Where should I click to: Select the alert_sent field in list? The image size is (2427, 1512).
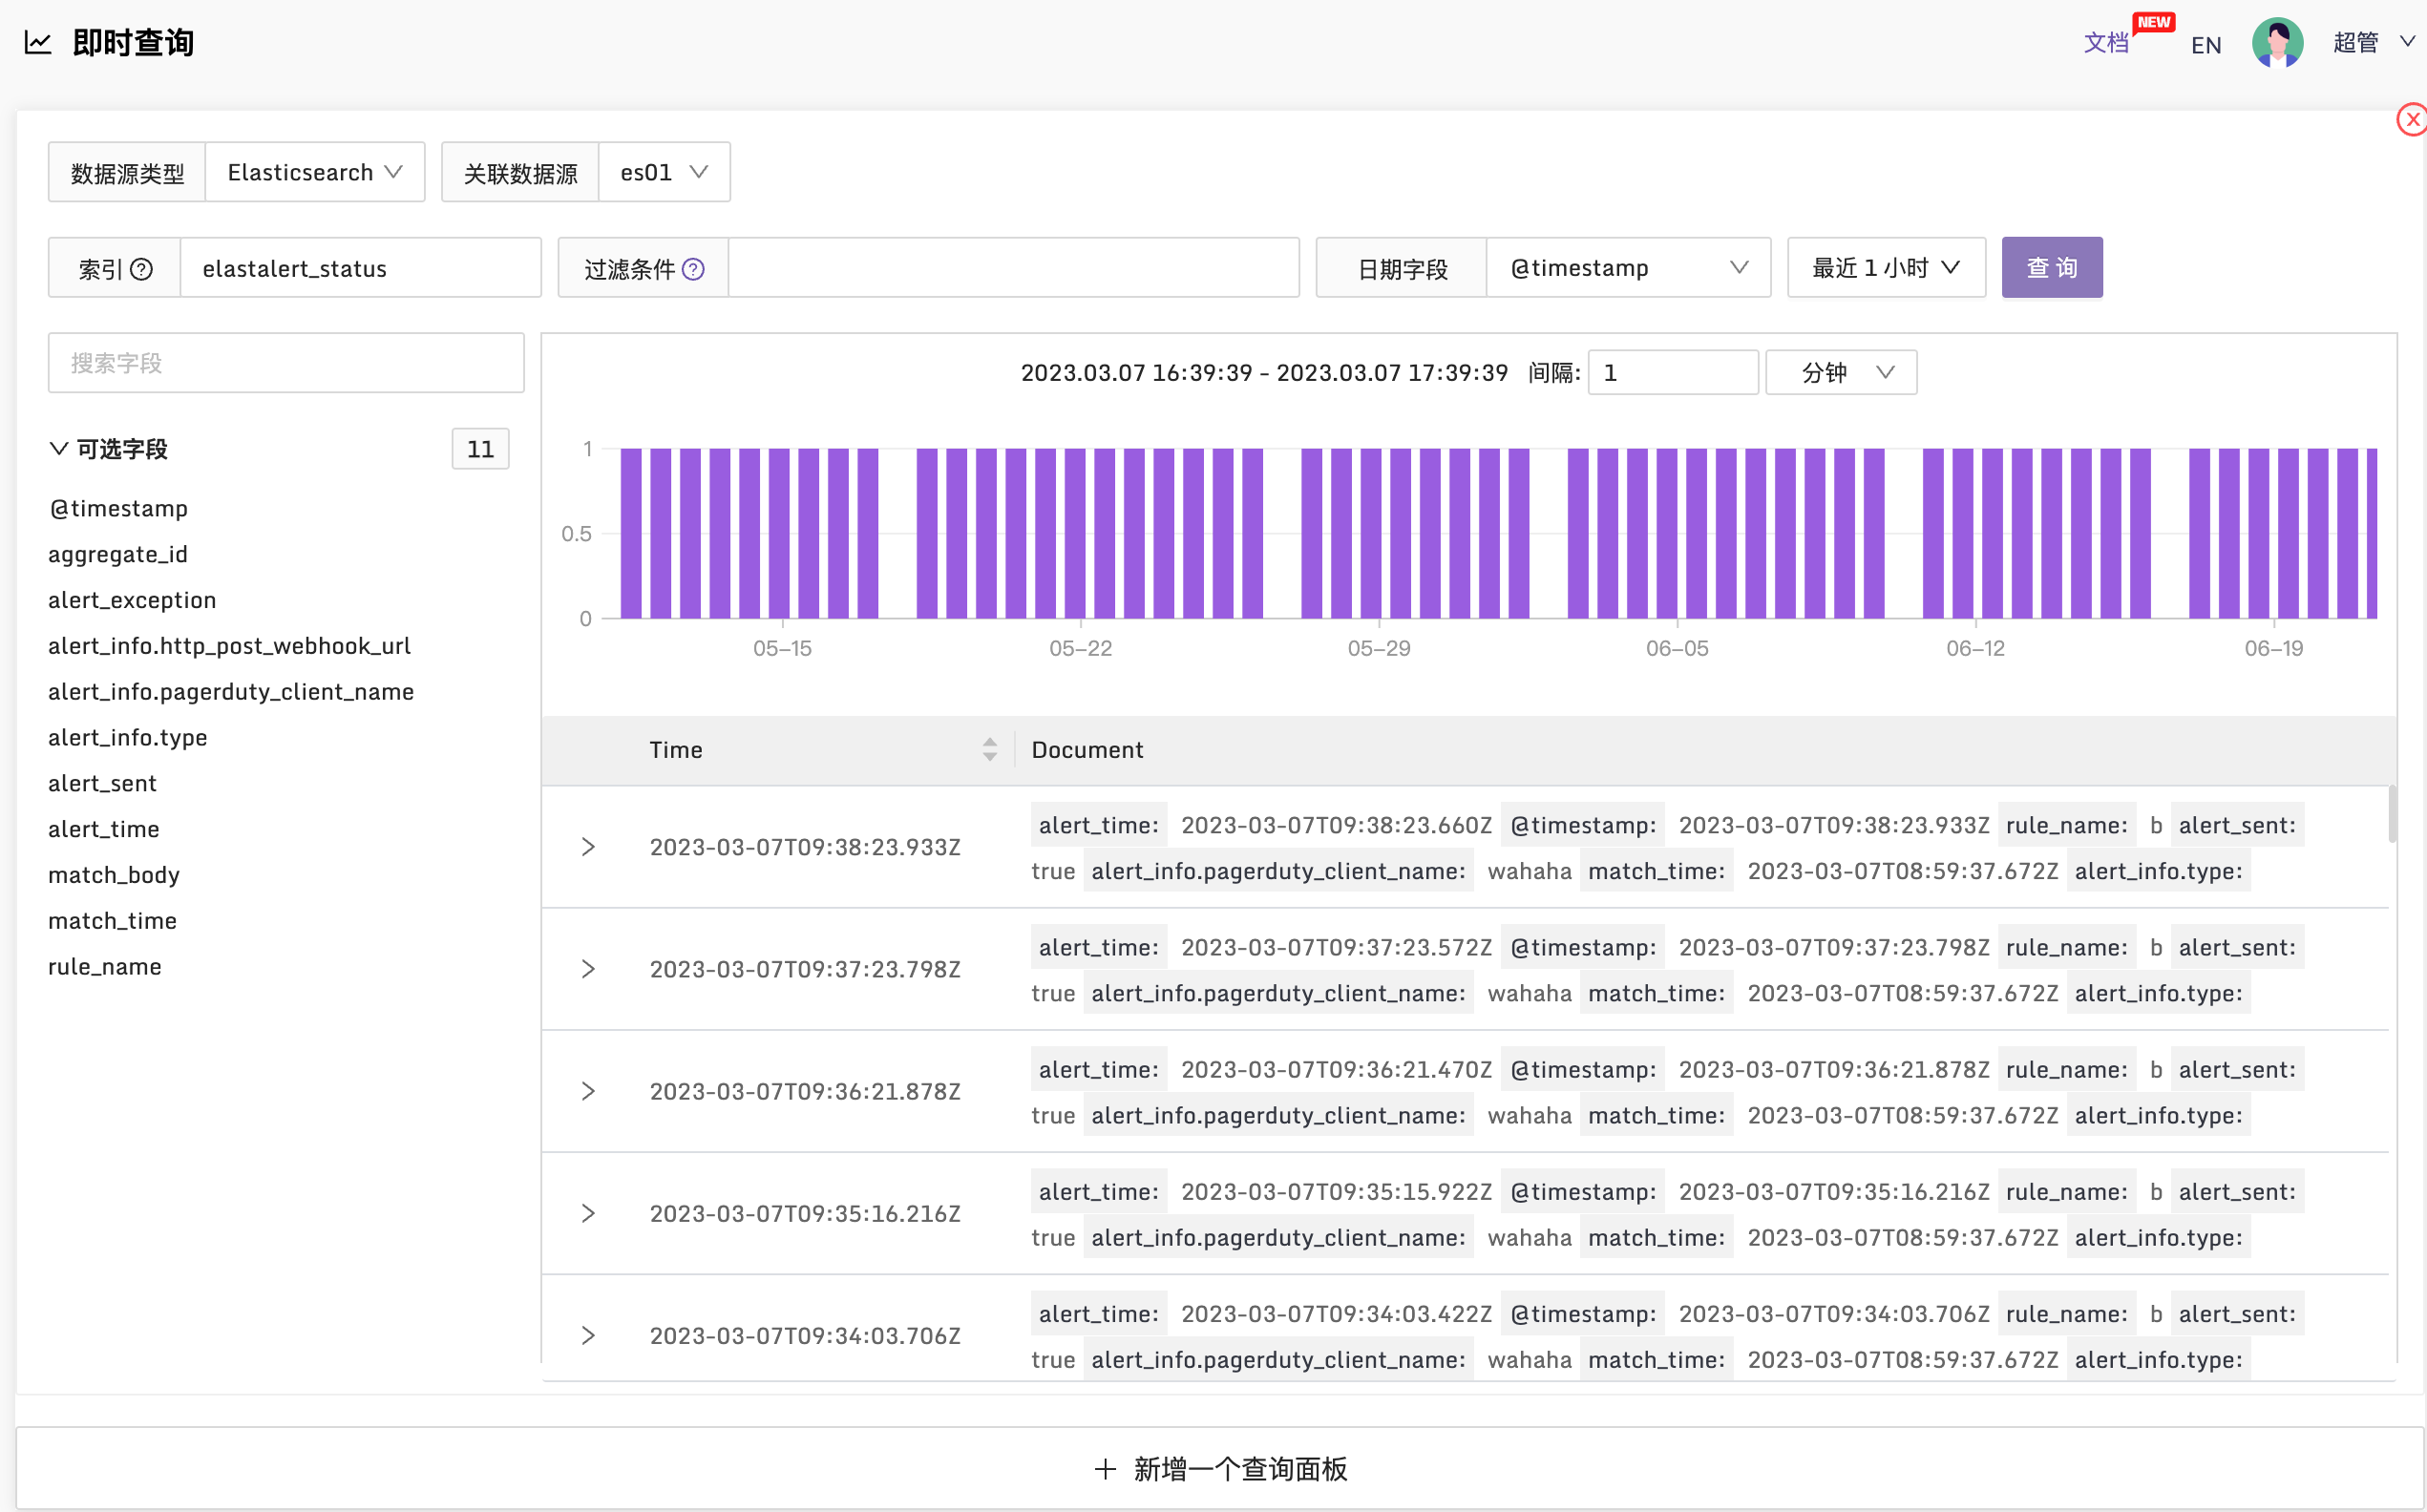click(102, 783)
